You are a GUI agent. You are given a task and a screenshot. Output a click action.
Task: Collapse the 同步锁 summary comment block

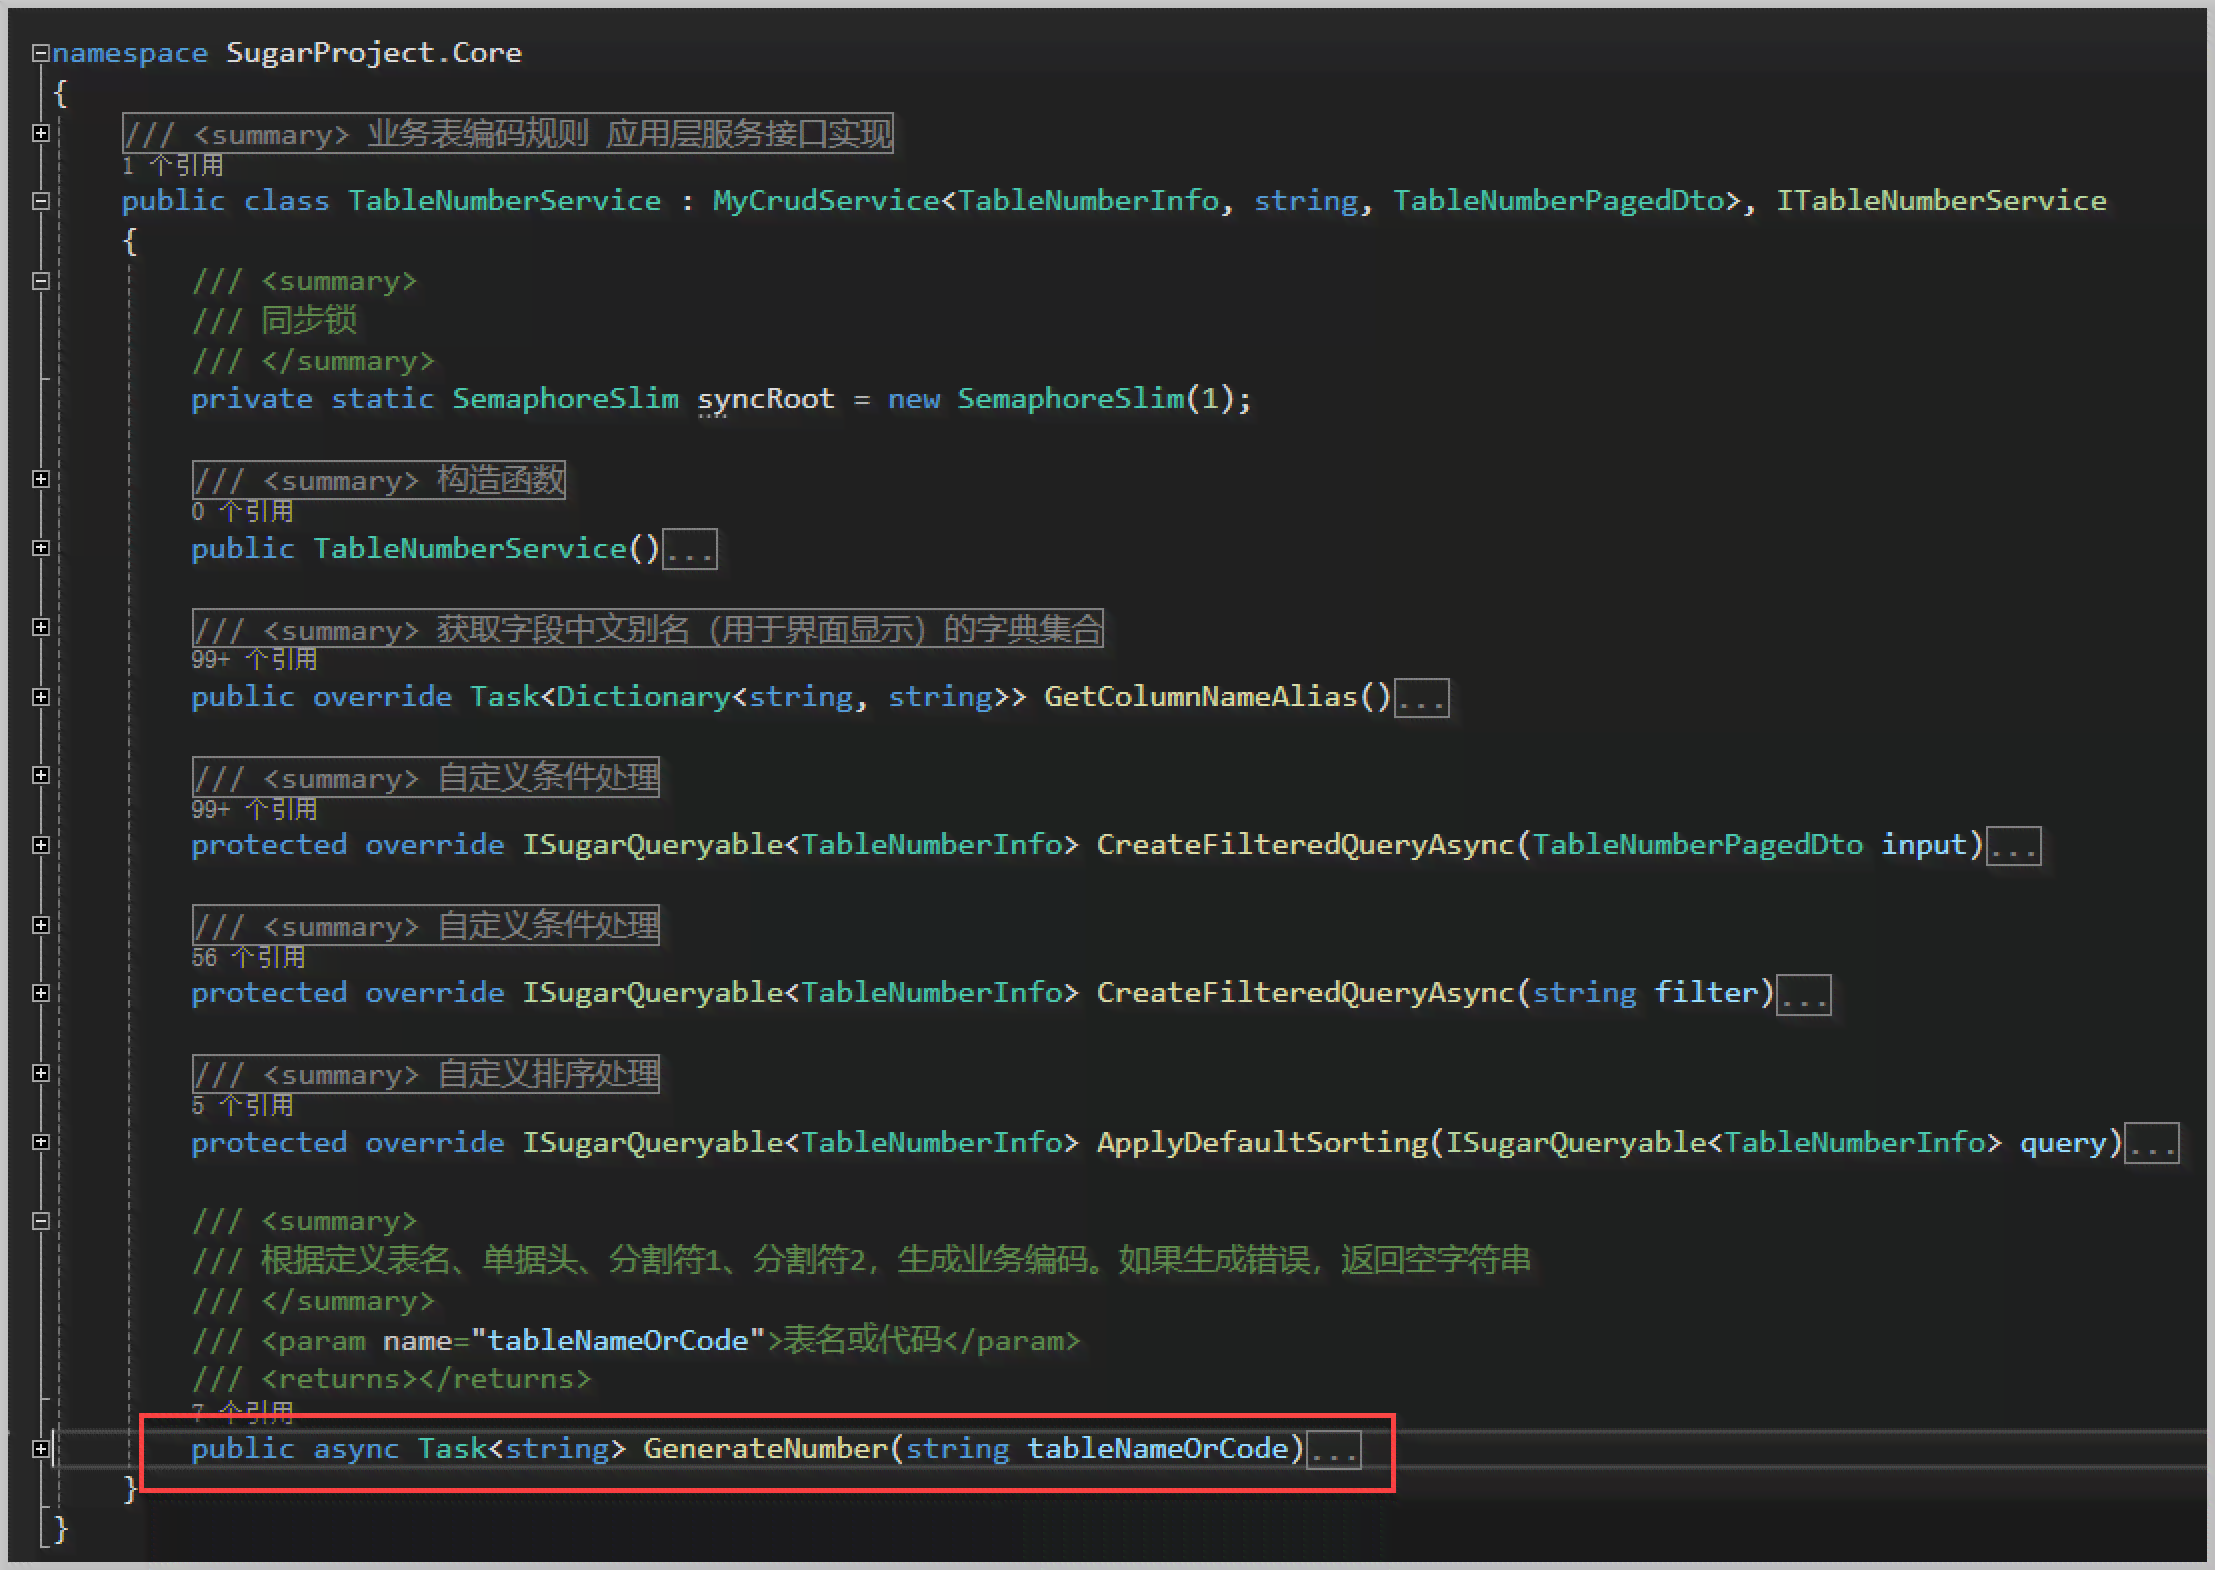[41, 281]
